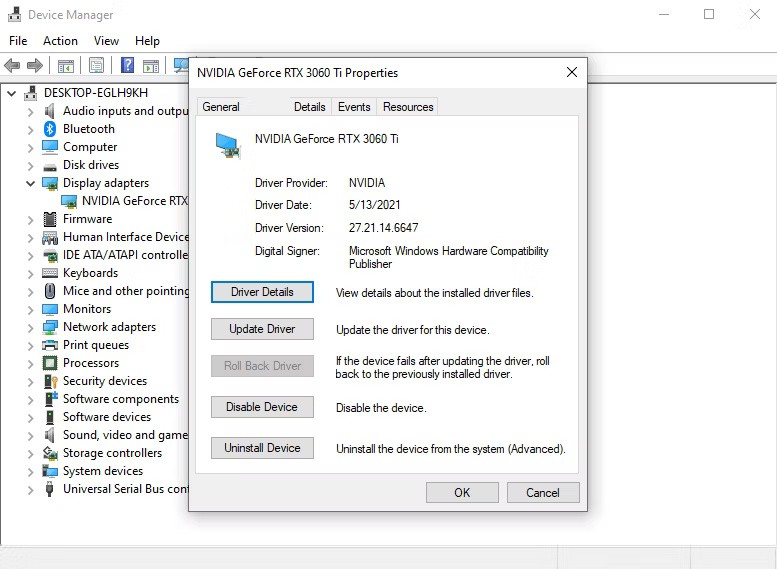The height and width of the screenshot is (569, 777).
Task: Collapse the Display adapters tree node
Action: [31, 183]
